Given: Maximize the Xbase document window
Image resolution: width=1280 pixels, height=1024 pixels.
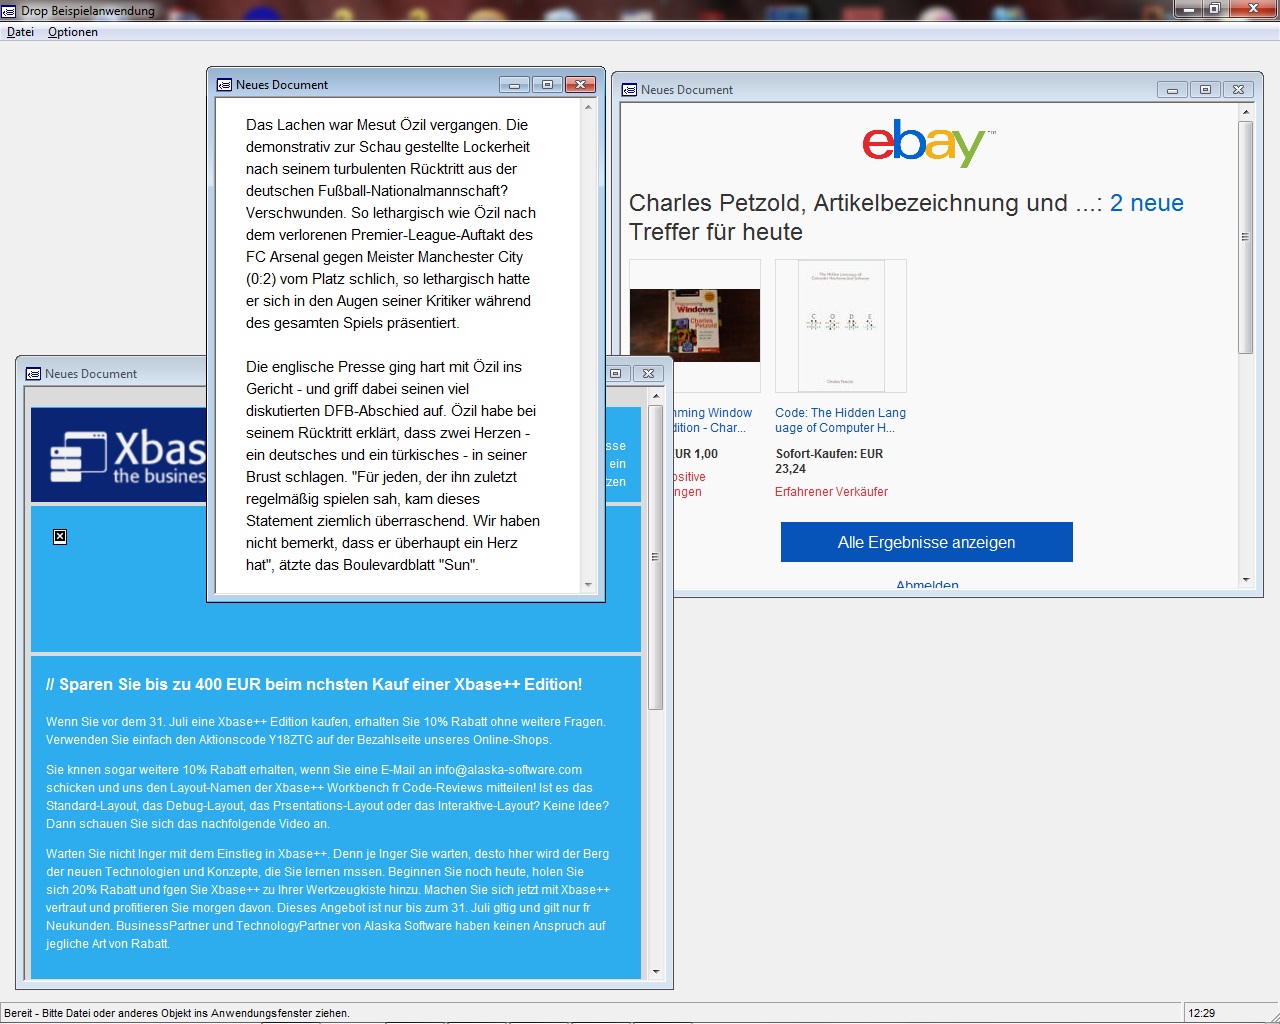Looking at the screenshot, I should 616,374.
